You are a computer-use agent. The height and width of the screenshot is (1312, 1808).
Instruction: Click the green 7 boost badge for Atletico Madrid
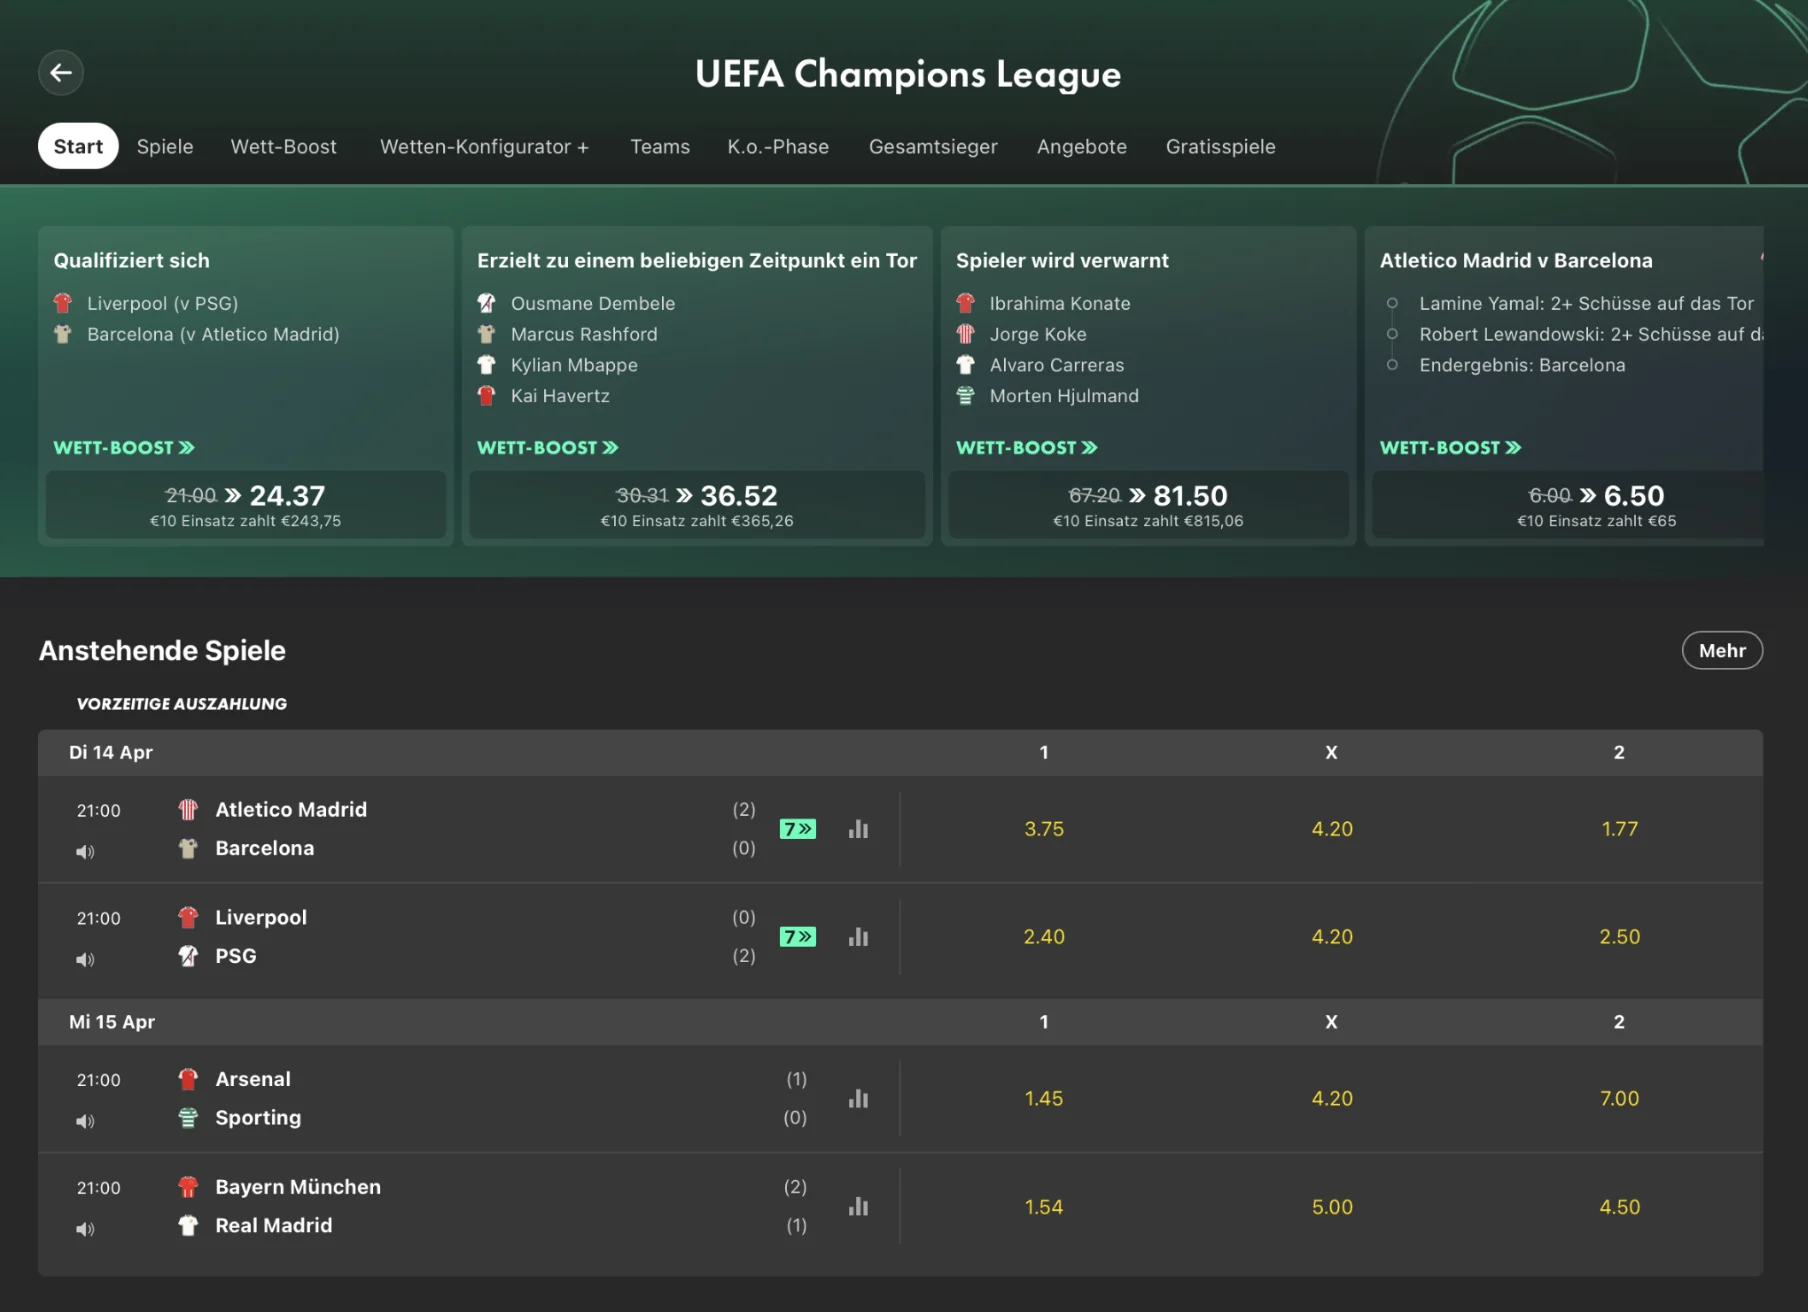[798, 829]
